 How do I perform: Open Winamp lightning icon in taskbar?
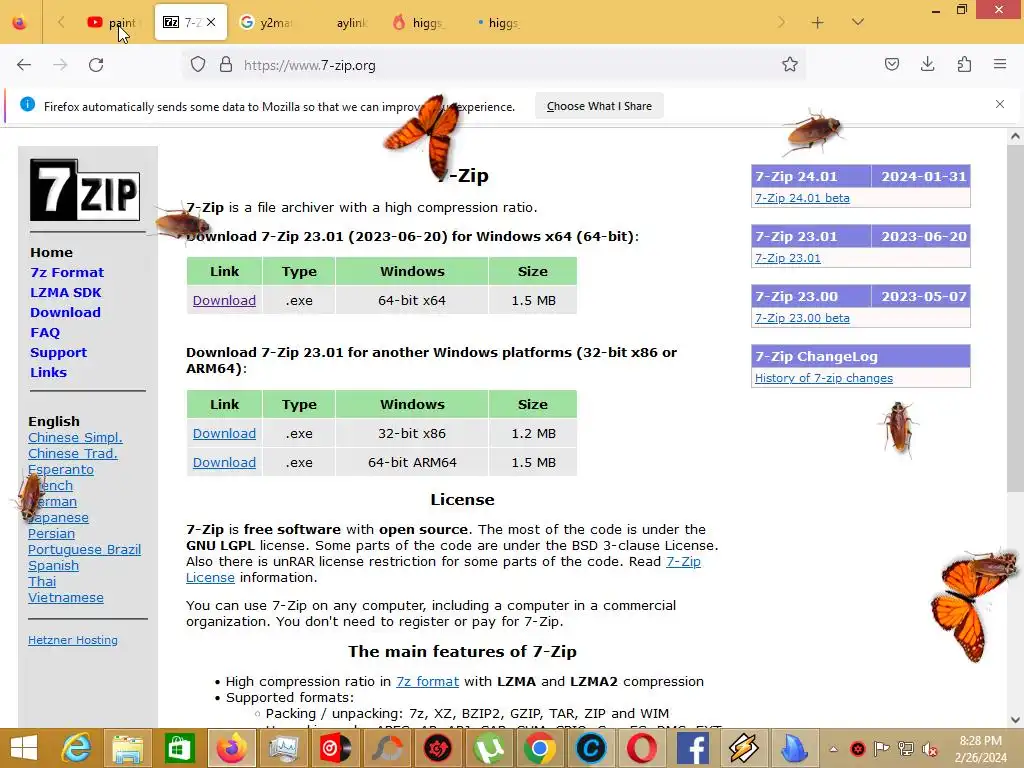(744, 748)
